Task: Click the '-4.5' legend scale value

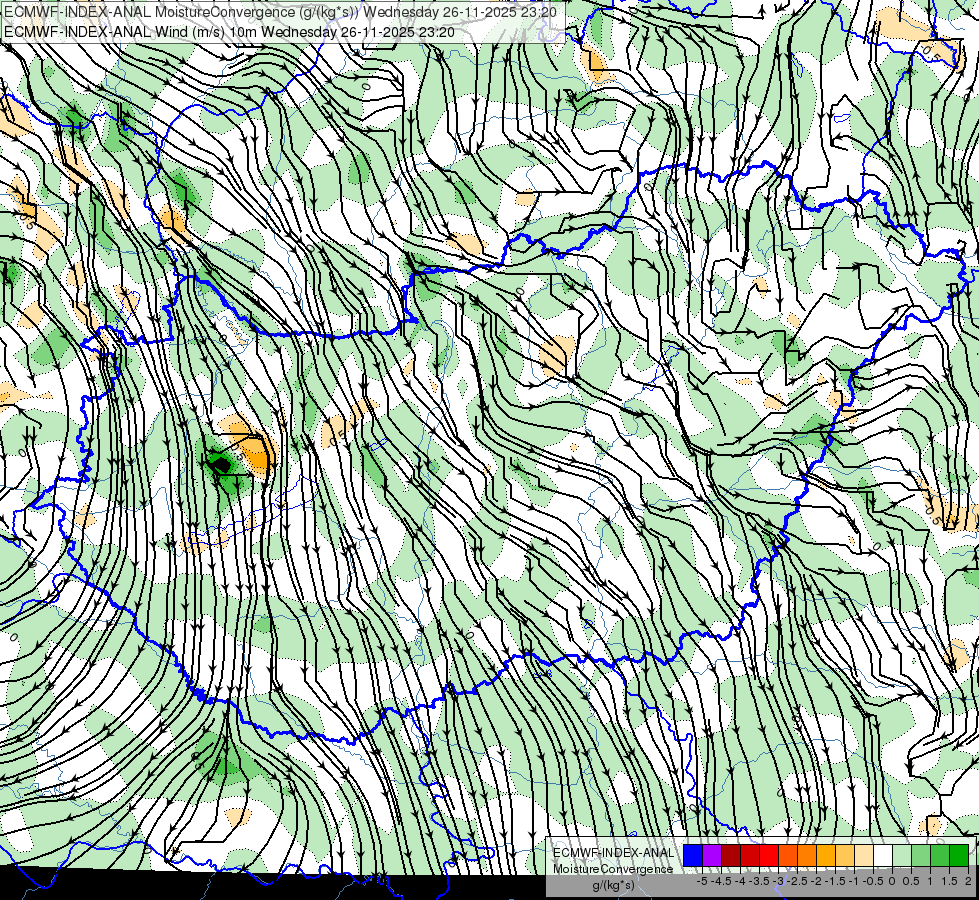Action: (x=721, y=881)
